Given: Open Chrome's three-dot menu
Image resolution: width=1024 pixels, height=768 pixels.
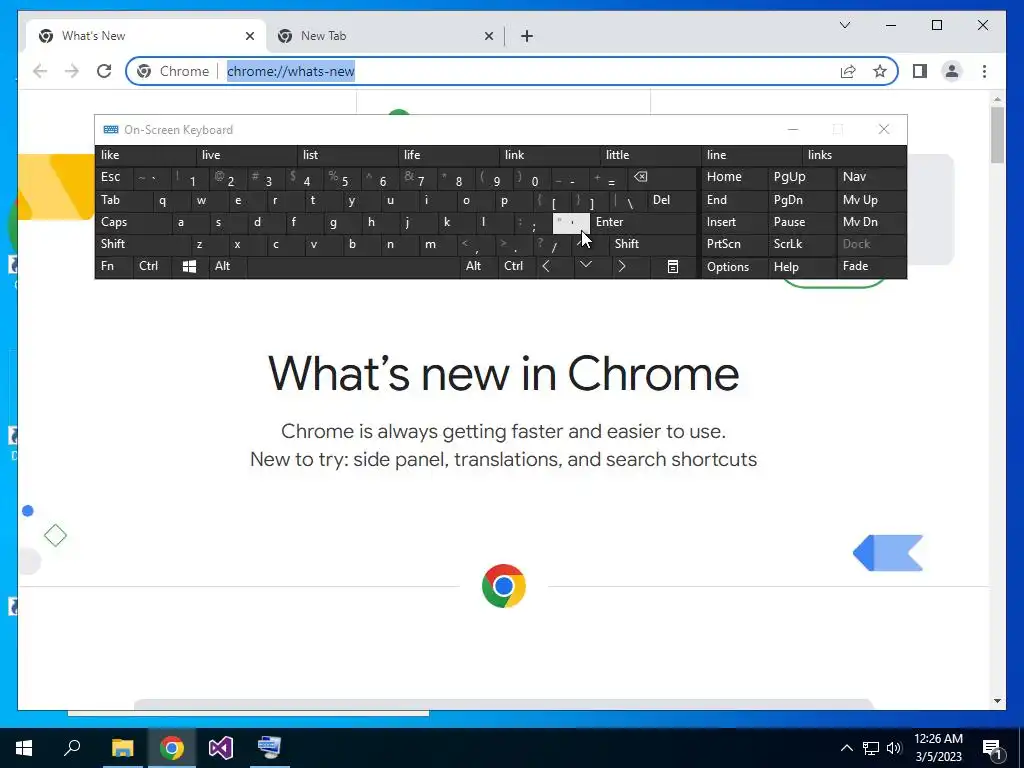Looking at the screenshot, I should coord(984,71).
